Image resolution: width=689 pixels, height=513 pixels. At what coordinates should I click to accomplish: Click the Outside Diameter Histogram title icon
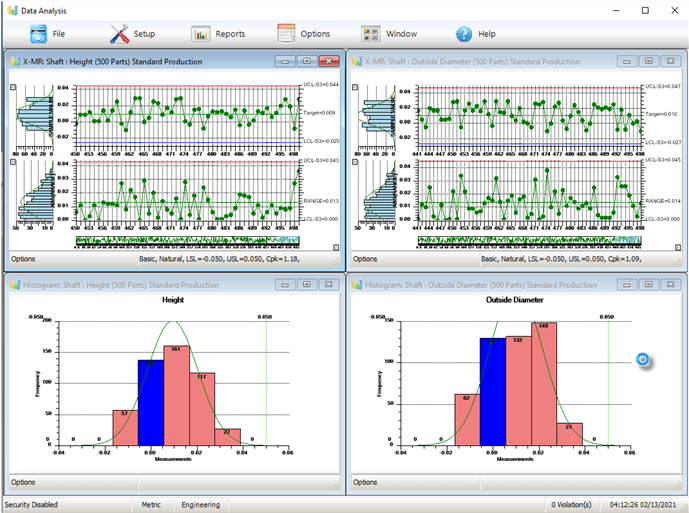point(356,285)
